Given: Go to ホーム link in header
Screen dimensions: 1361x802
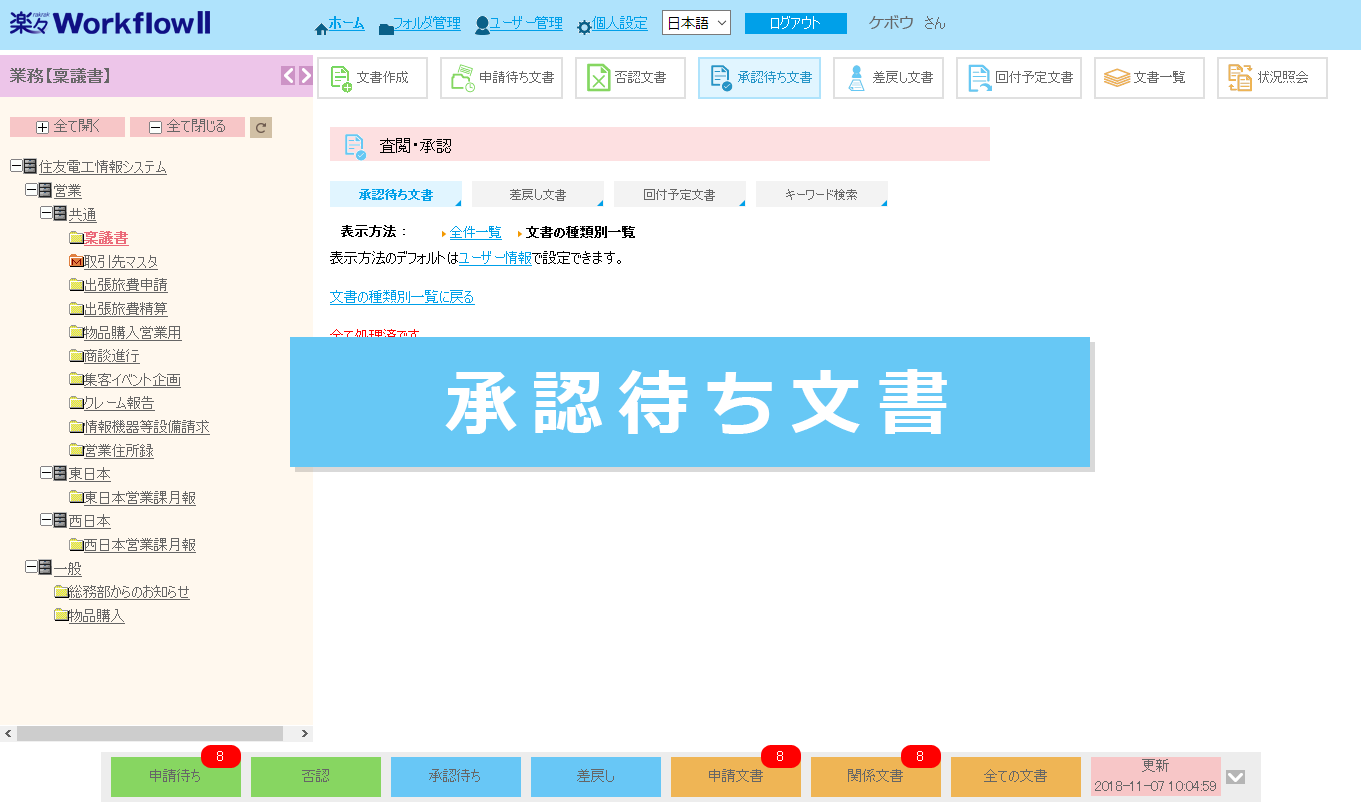Looking at the screenshot, I should (x=346, y=24).
